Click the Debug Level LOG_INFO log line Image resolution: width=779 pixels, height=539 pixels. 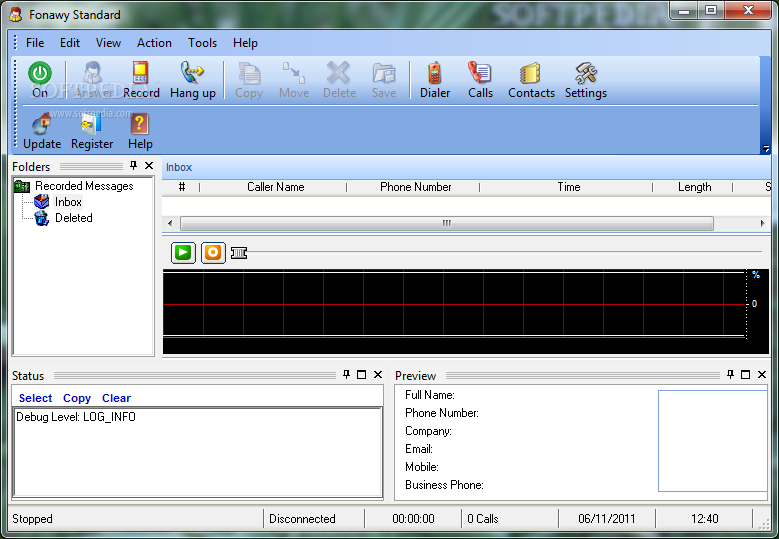click(76, 417)
